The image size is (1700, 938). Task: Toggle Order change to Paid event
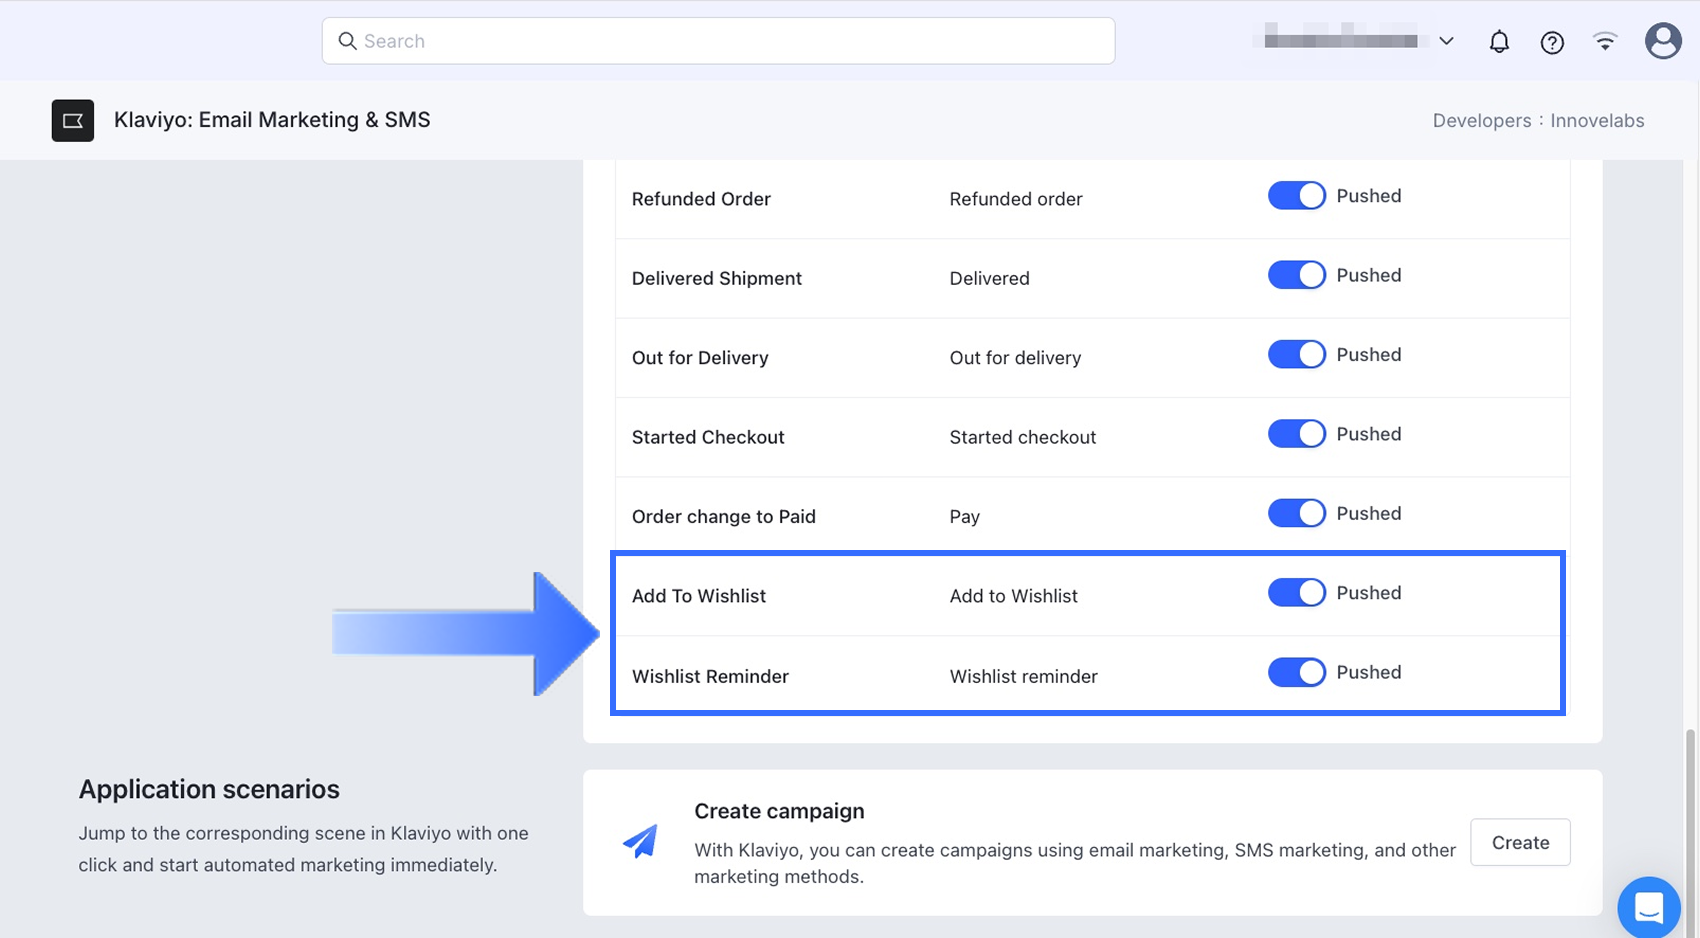pos(1296,514)
